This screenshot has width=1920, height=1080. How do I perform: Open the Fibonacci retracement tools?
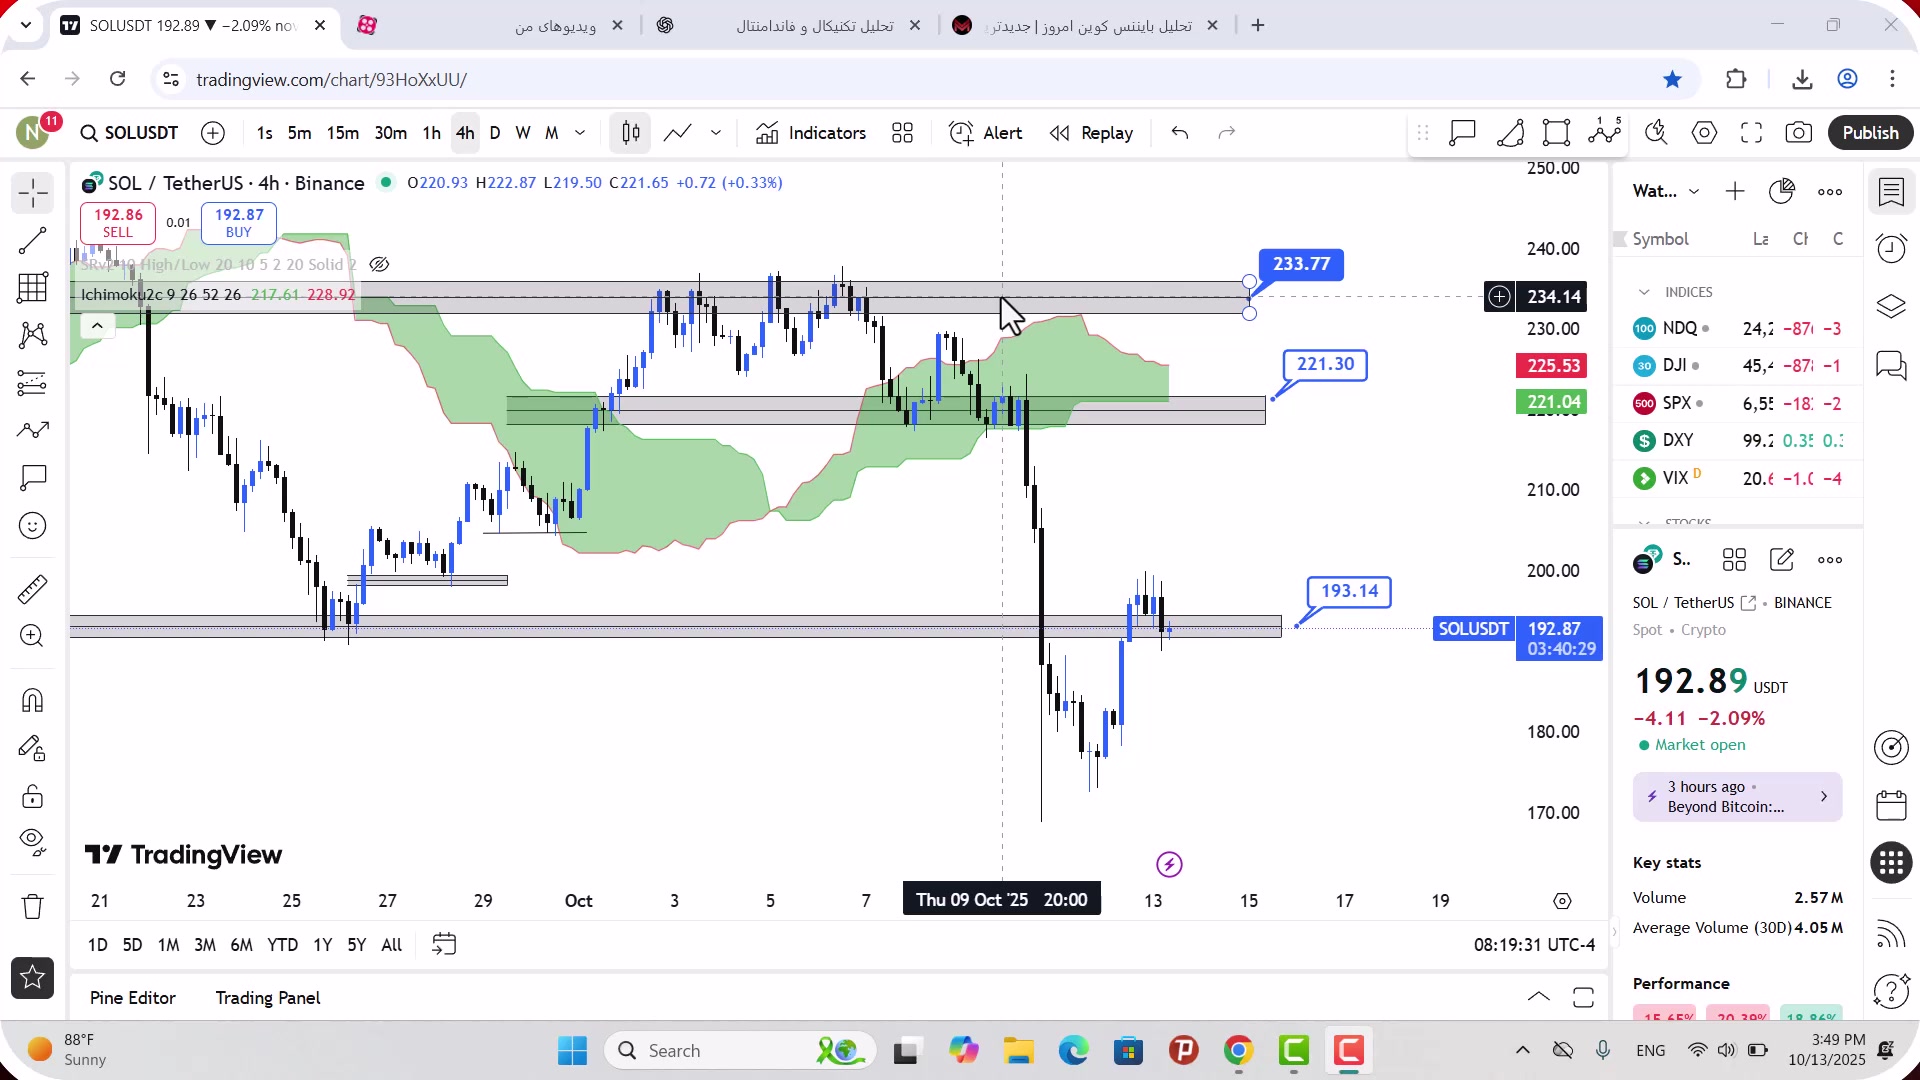click(x=32, y=288)
